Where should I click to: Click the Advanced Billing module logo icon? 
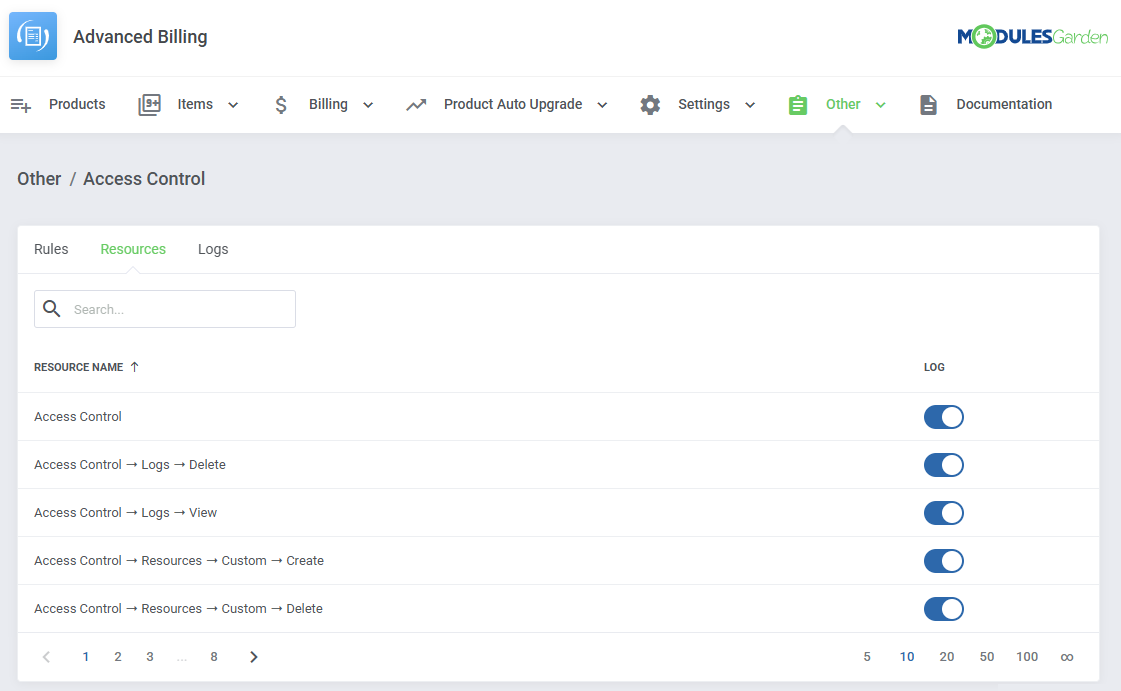pos(33,36)
